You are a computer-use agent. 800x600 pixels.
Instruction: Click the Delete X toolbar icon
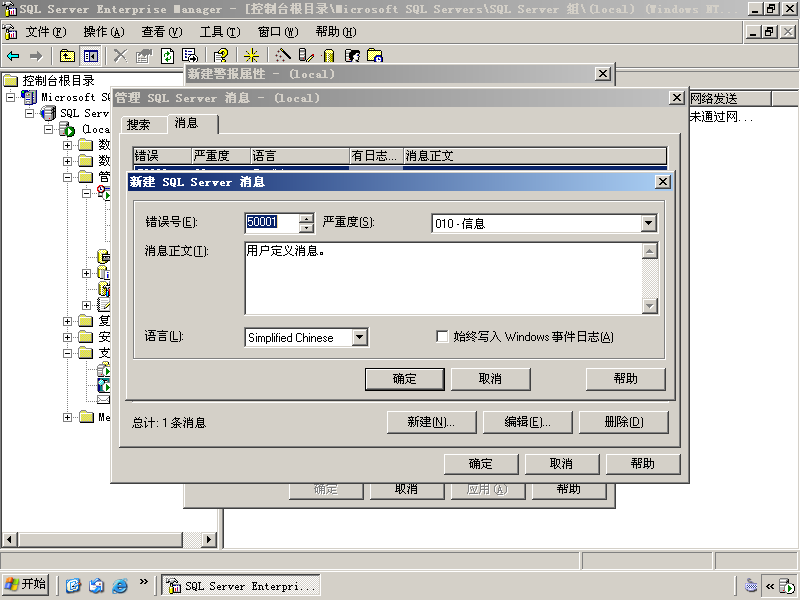point(120,56)
